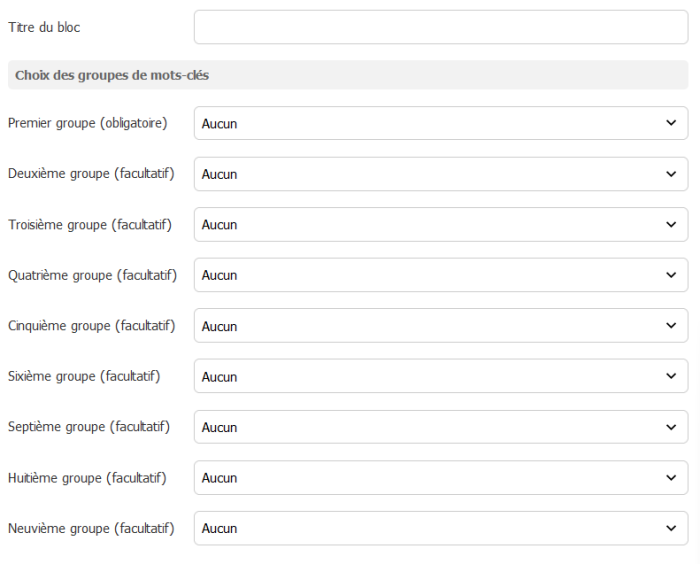Click the "Septième groupe (facultatif)" label

(x=89, y=427)
